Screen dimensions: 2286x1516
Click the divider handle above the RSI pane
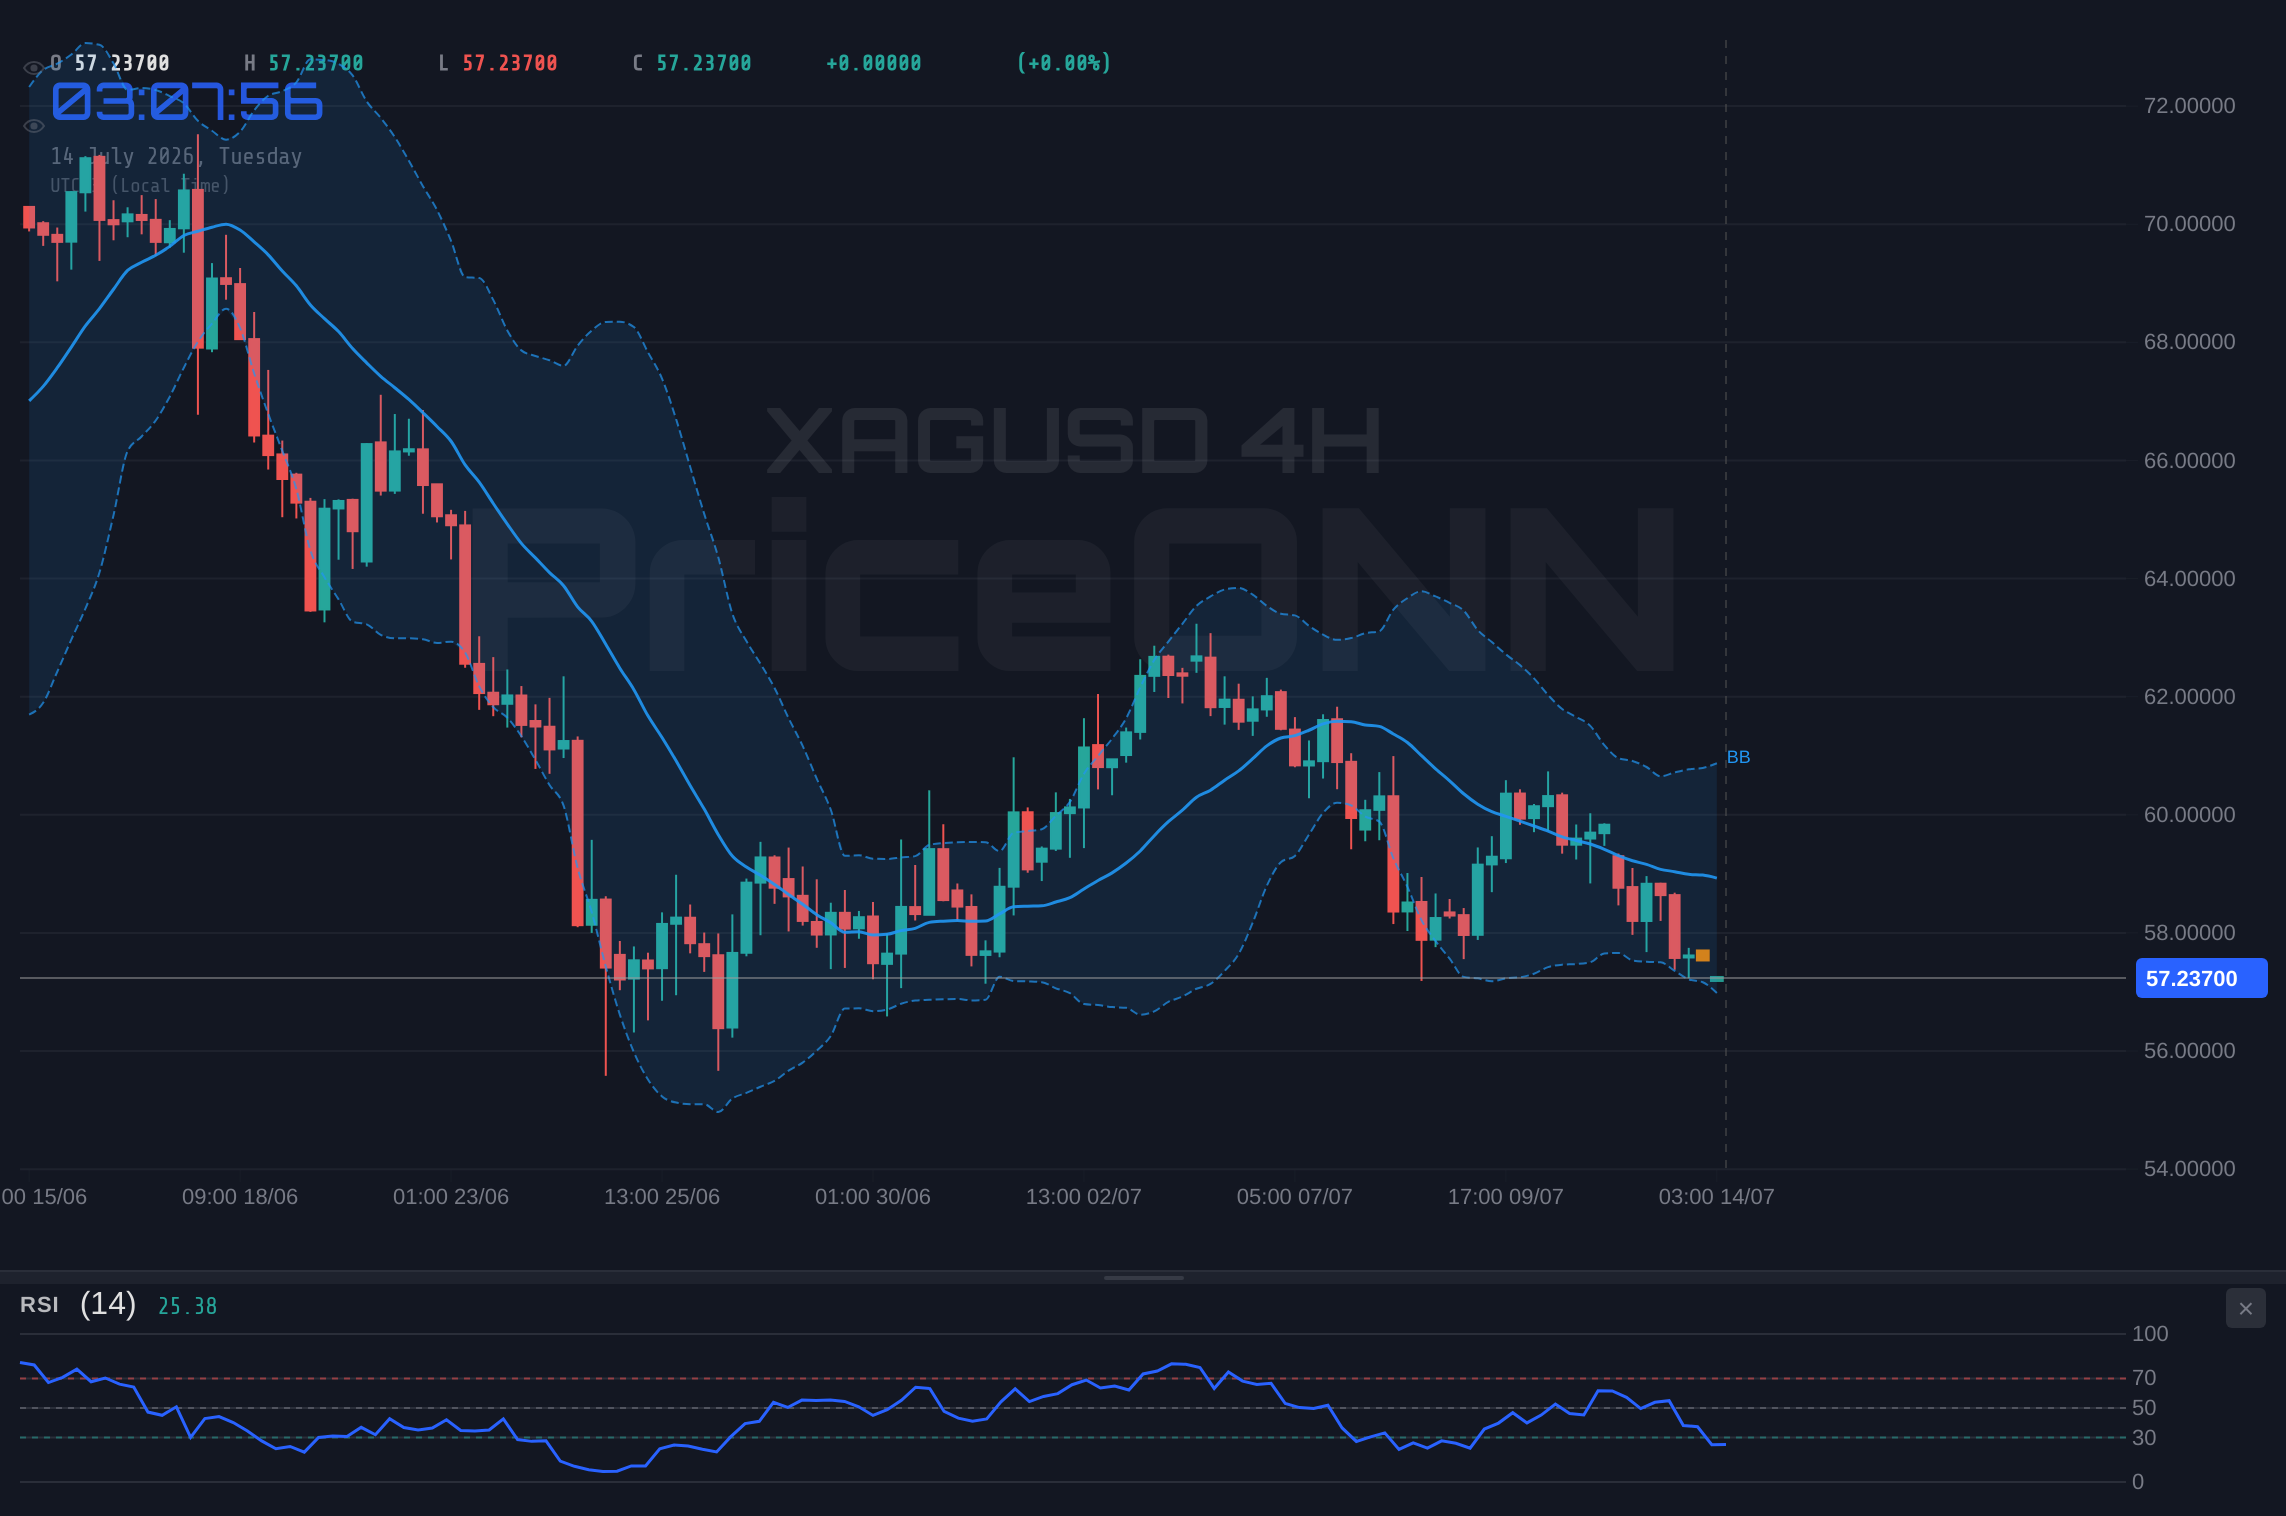pos(1143,1277)
